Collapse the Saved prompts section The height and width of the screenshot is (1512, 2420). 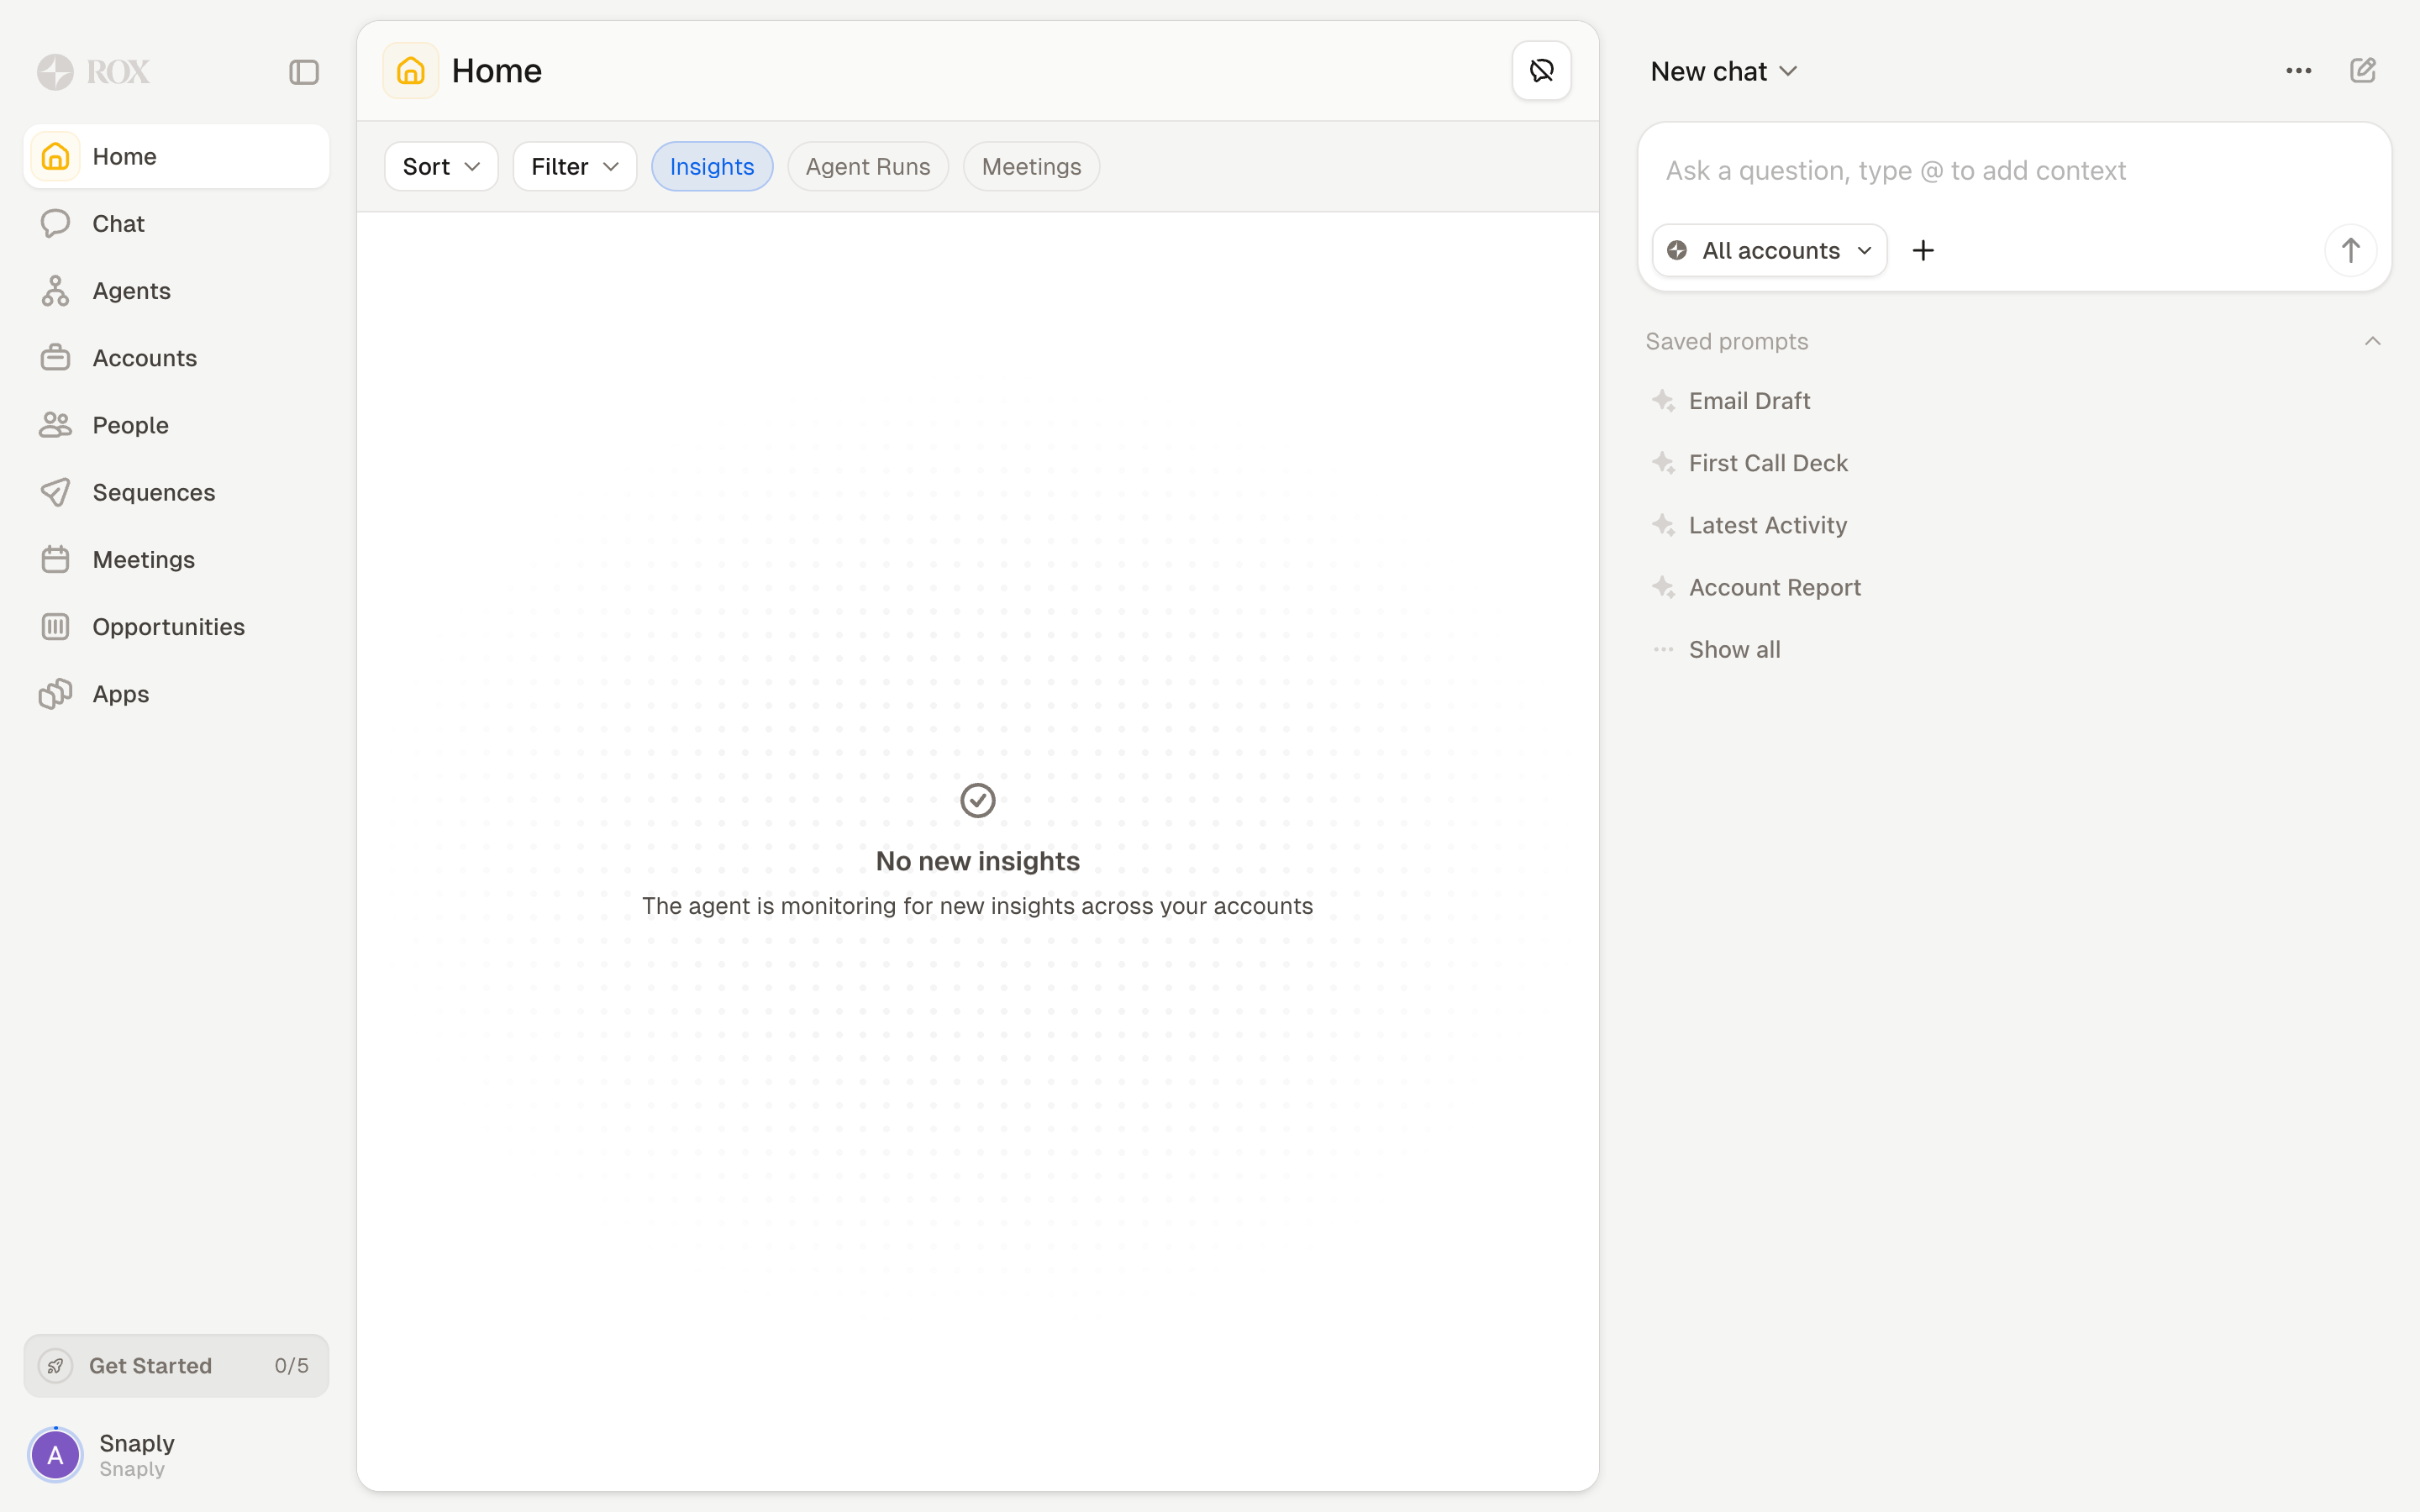click(2372, 342)
